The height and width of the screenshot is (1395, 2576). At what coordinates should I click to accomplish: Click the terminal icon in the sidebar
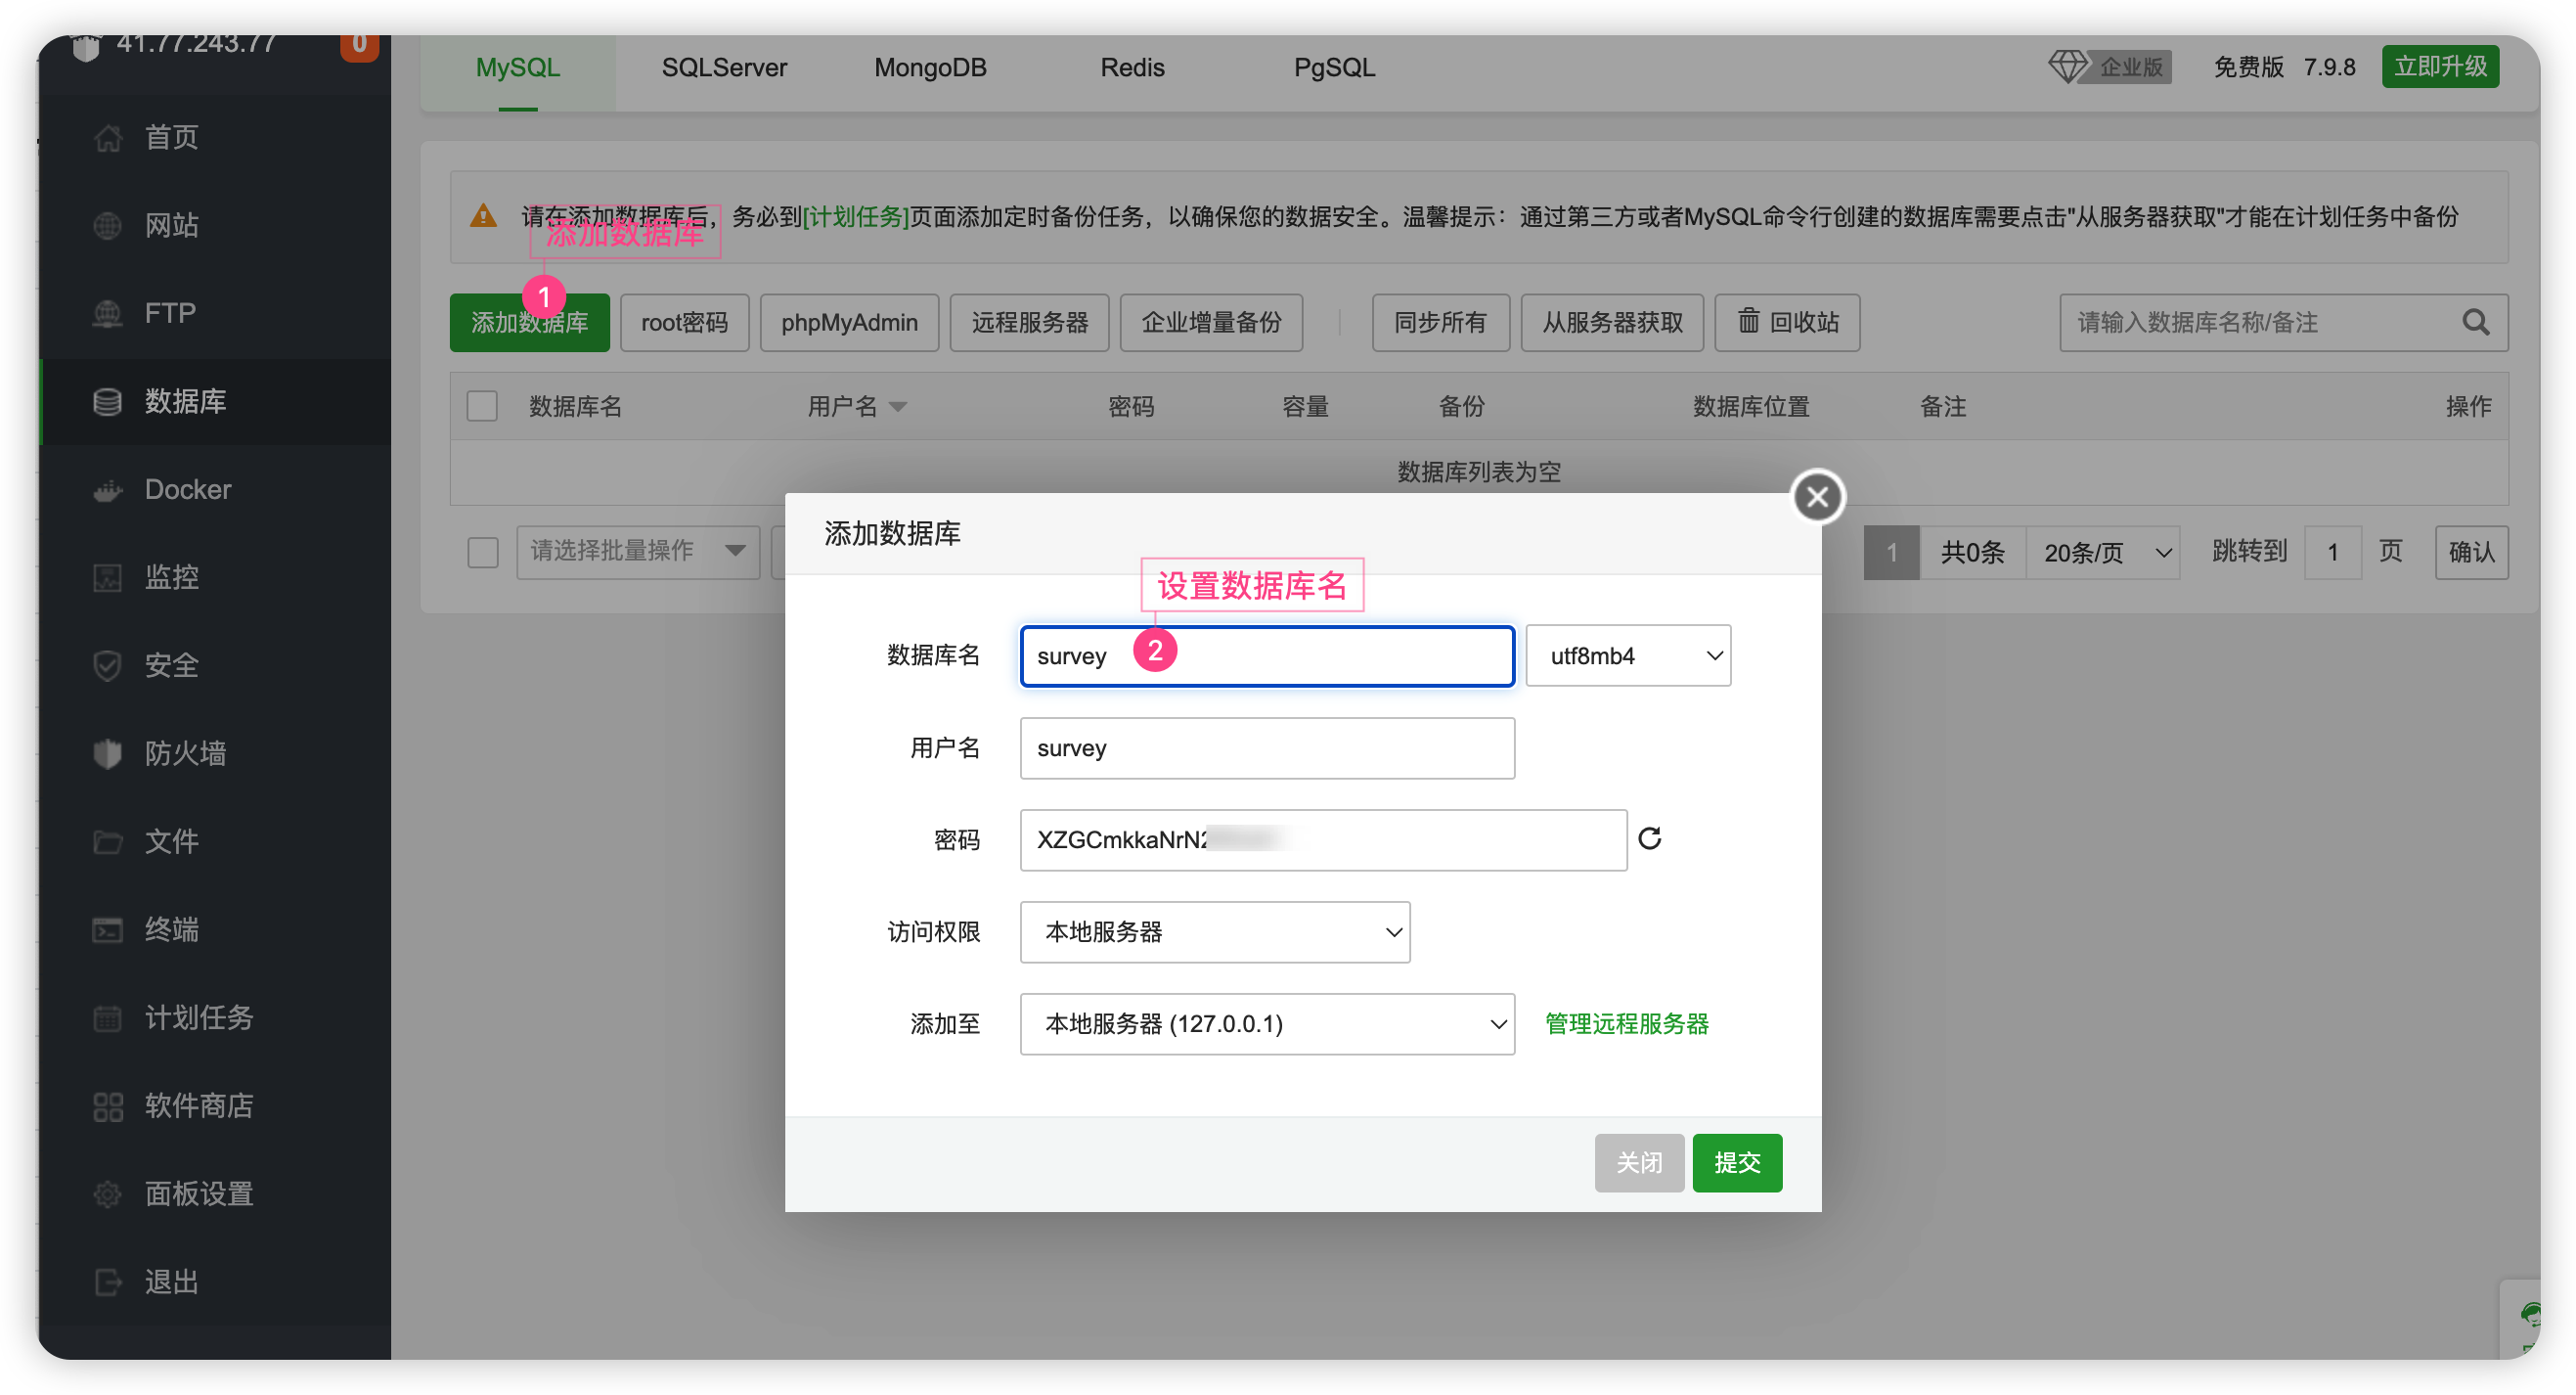coord(107,930)
